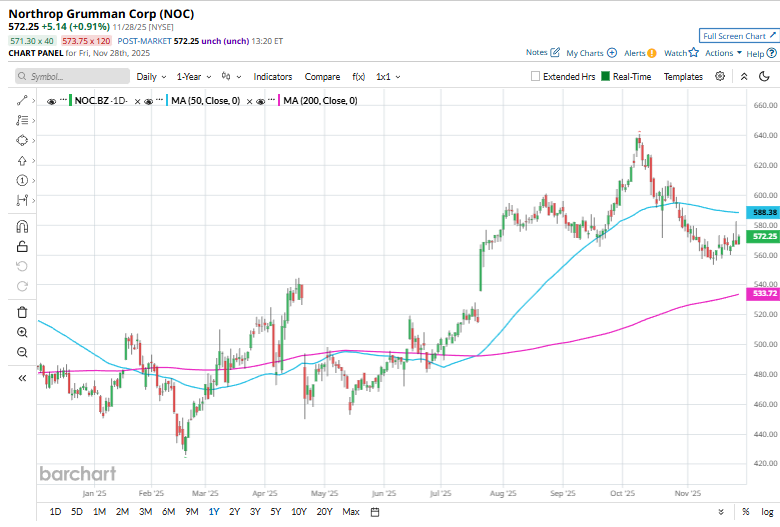Image resolution: width=780 pixels, height=527 pixels.
Task: Open the calendar date range picker
Action: (374, 512)
